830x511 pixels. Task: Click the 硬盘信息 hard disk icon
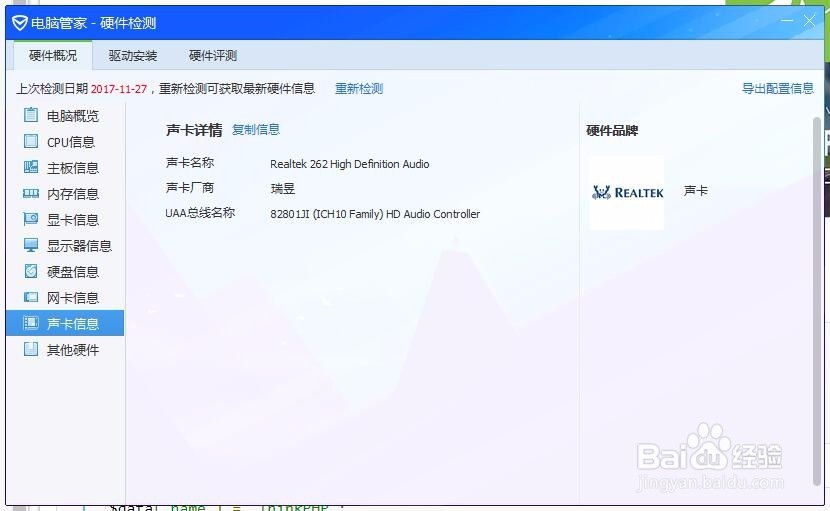click(31, 271)
